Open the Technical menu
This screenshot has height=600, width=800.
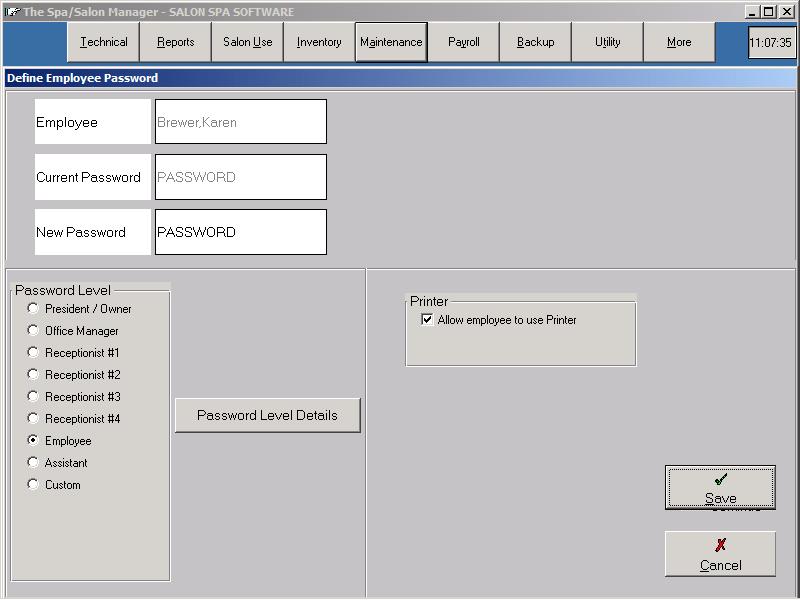coord(104,42)
